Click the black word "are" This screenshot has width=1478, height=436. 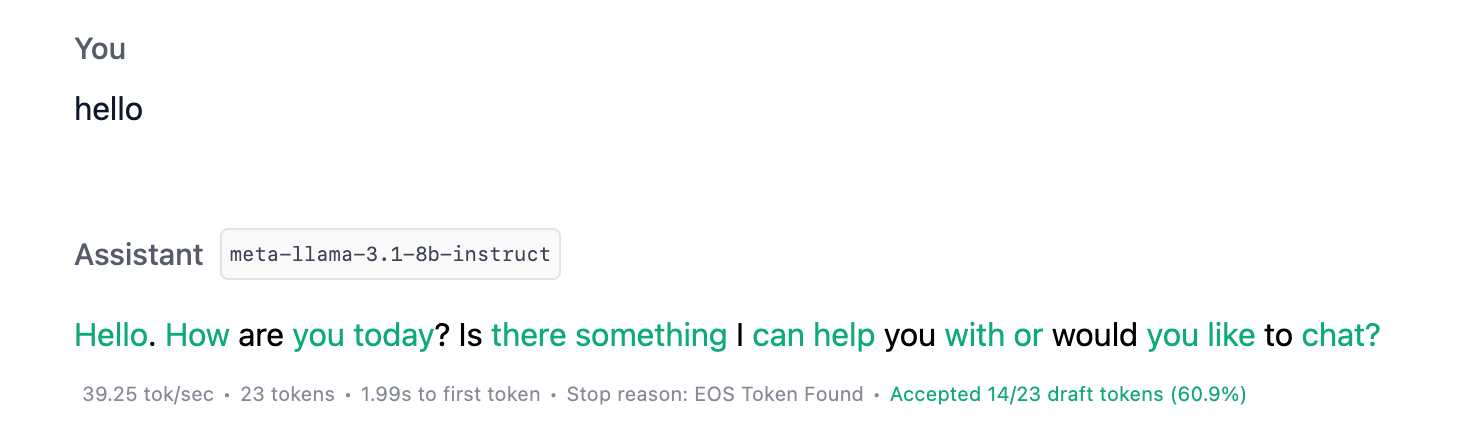pyautogui.click(x=261, y=335)
